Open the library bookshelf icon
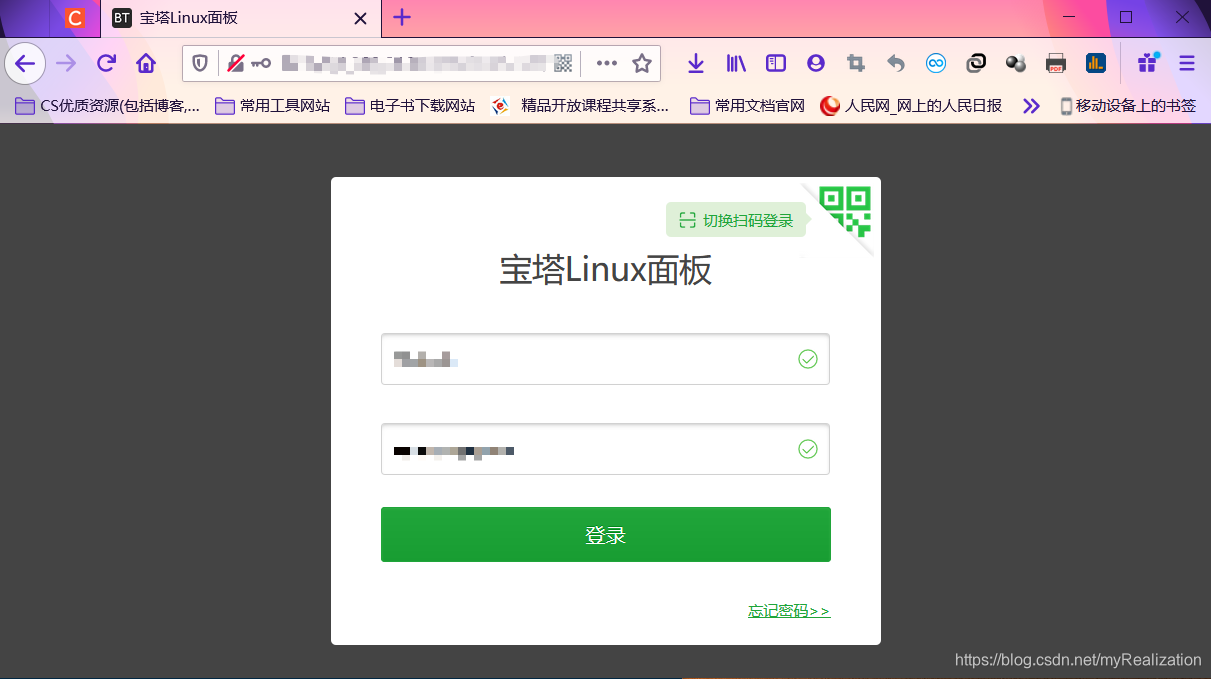Viewport: 1211px width, 679px height. pos(736,64)
